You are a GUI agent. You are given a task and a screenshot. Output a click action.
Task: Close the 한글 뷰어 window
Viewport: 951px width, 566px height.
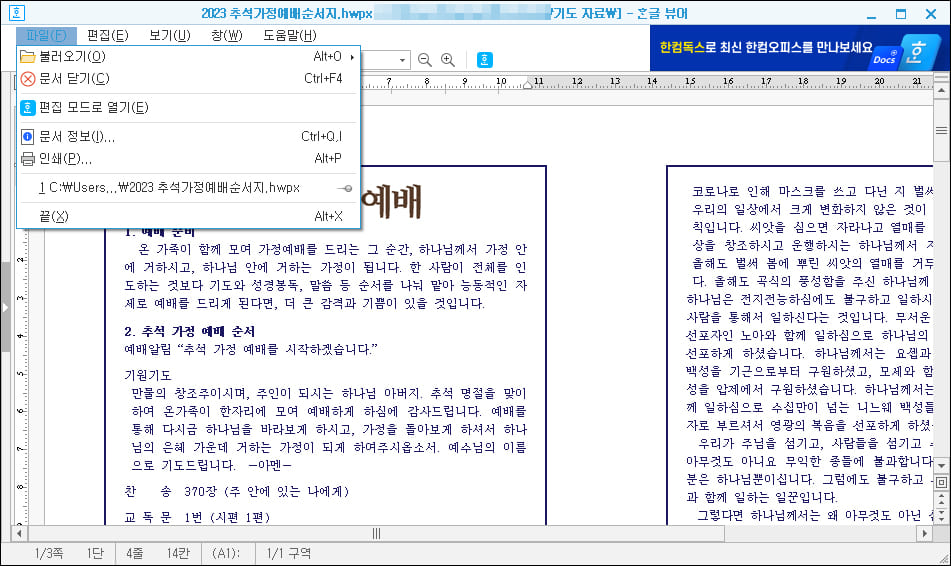point(931,14)
